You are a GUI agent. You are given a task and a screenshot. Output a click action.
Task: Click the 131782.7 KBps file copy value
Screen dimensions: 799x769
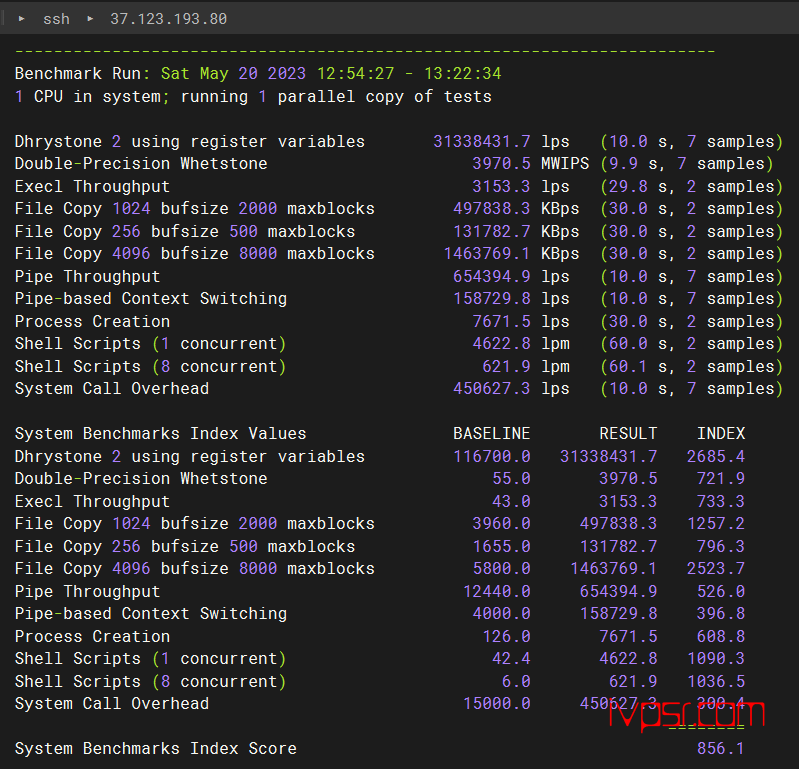pos(516,231)
